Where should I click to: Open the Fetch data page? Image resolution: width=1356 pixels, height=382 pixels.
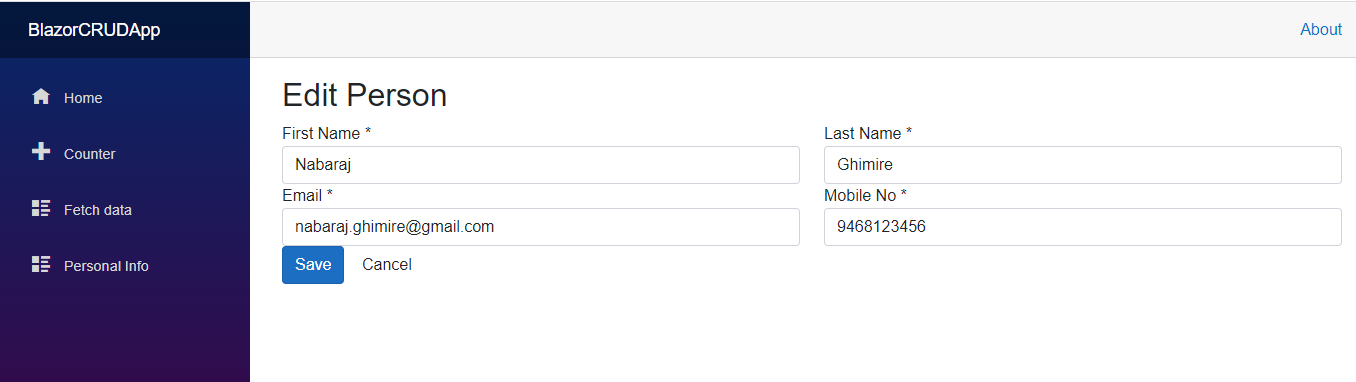point(125,210)
